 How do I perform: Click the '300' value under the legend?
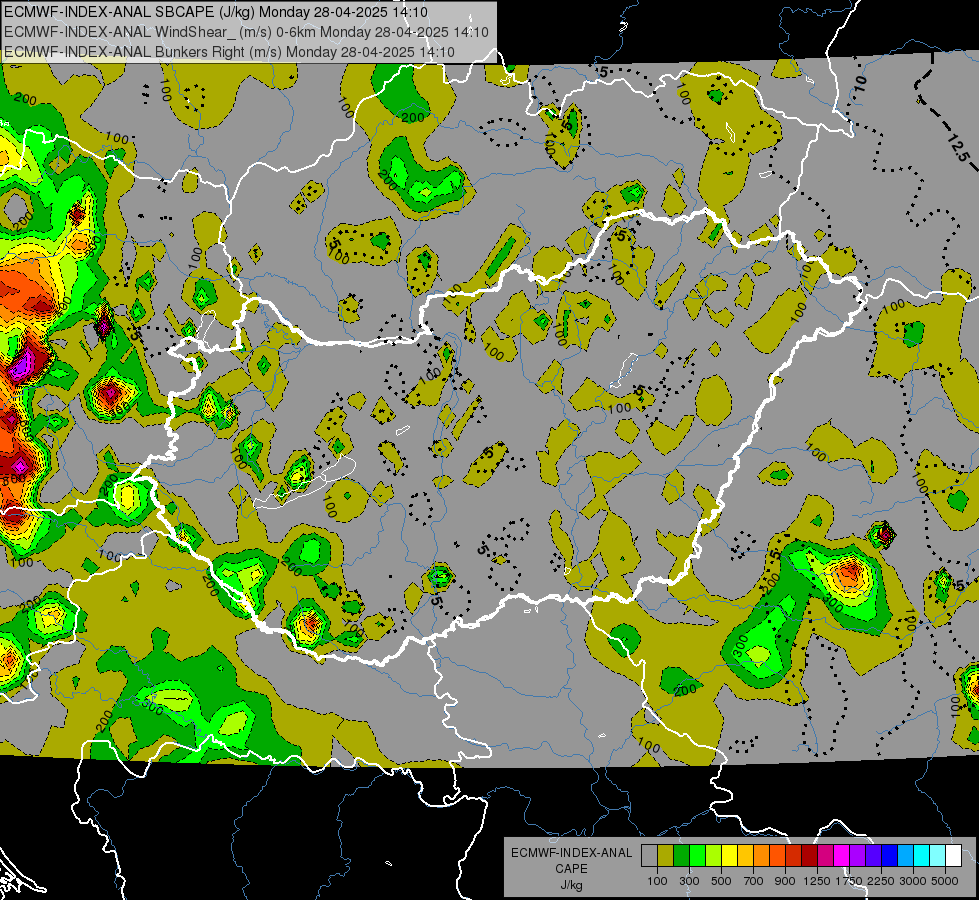pyautogui.click(x=689, y=881)
